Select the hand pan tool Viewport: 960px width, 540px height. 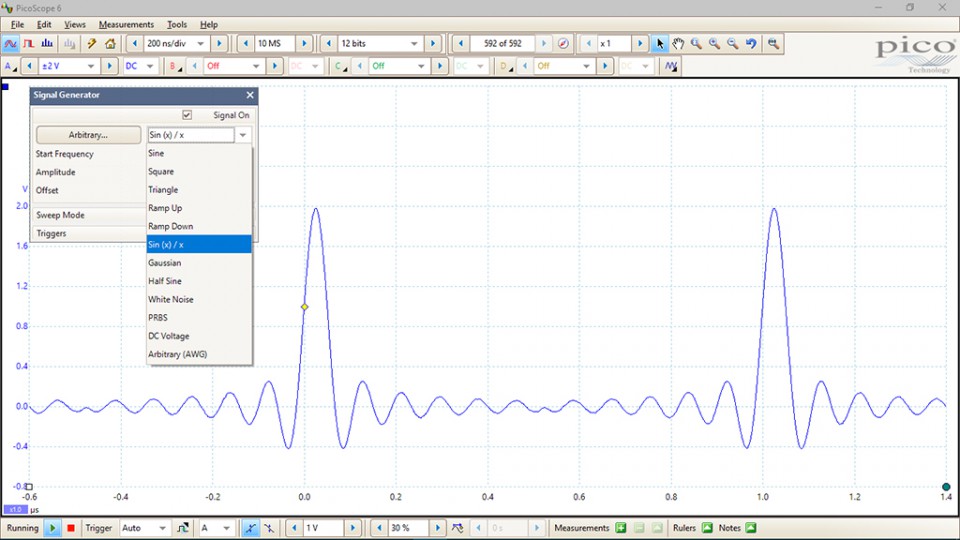(x=678, y=44)
